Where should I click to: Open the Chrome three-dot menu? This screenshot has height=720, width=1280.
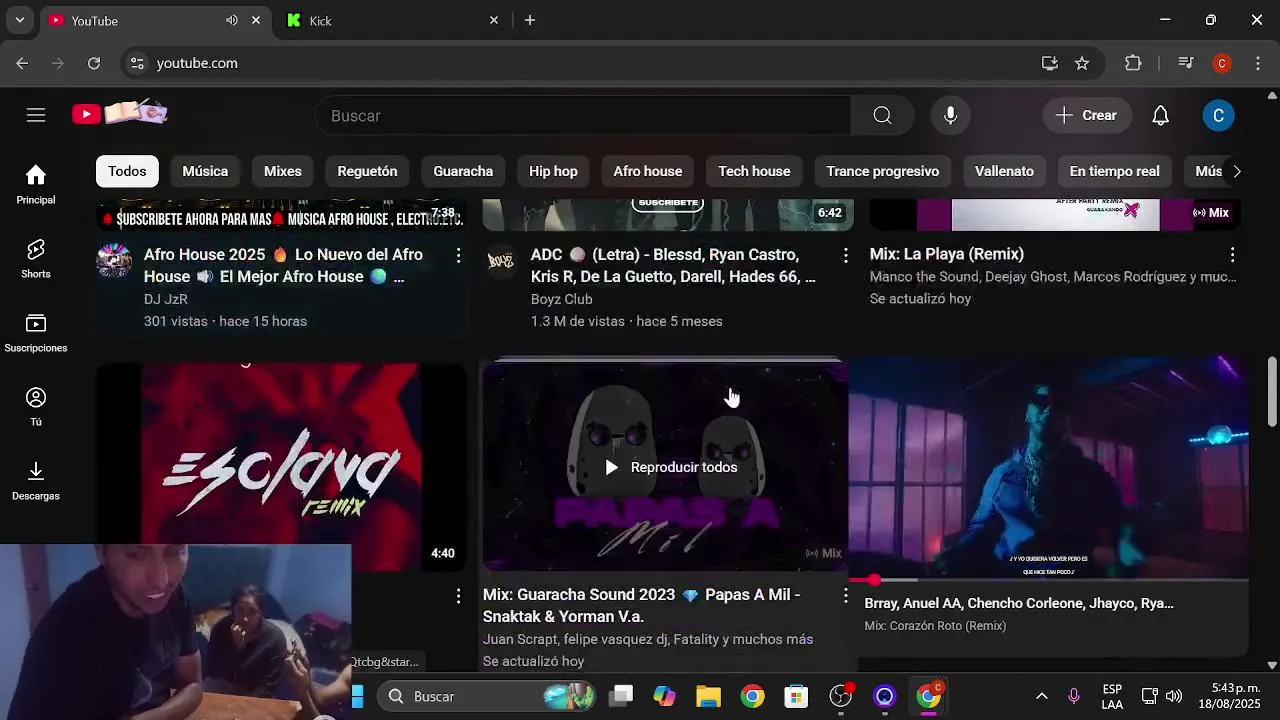[1258, 63]
